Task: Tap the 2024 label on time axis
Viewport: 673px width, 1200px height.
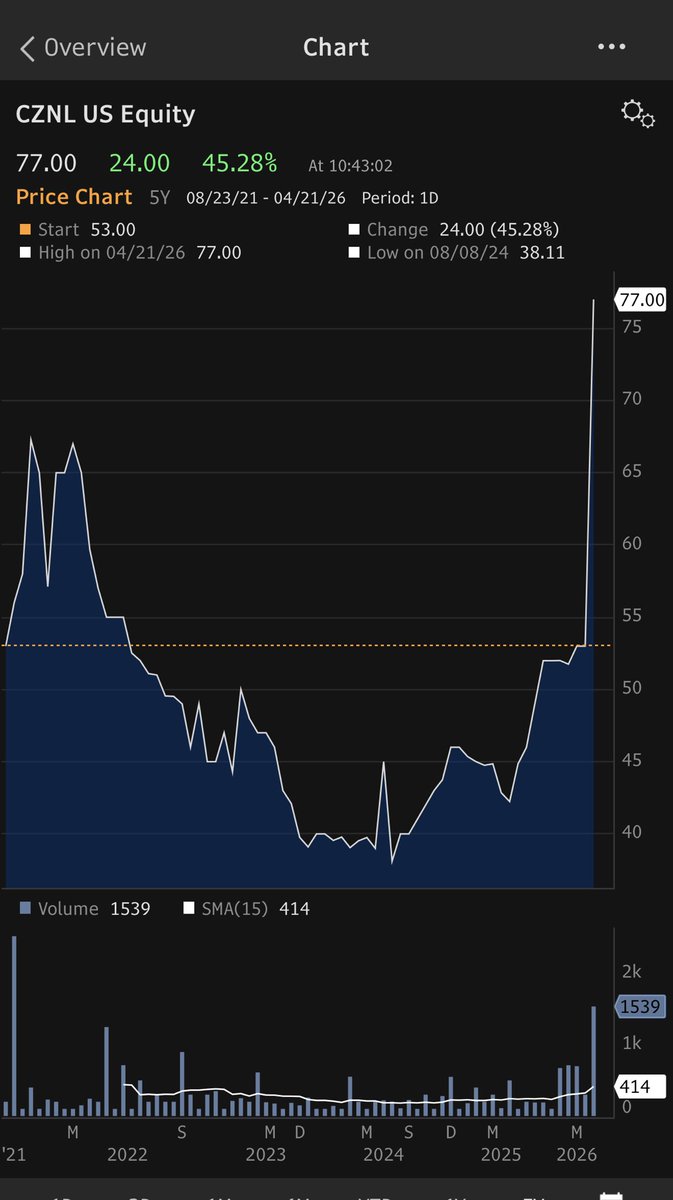Action: [x=383, y=1155]
